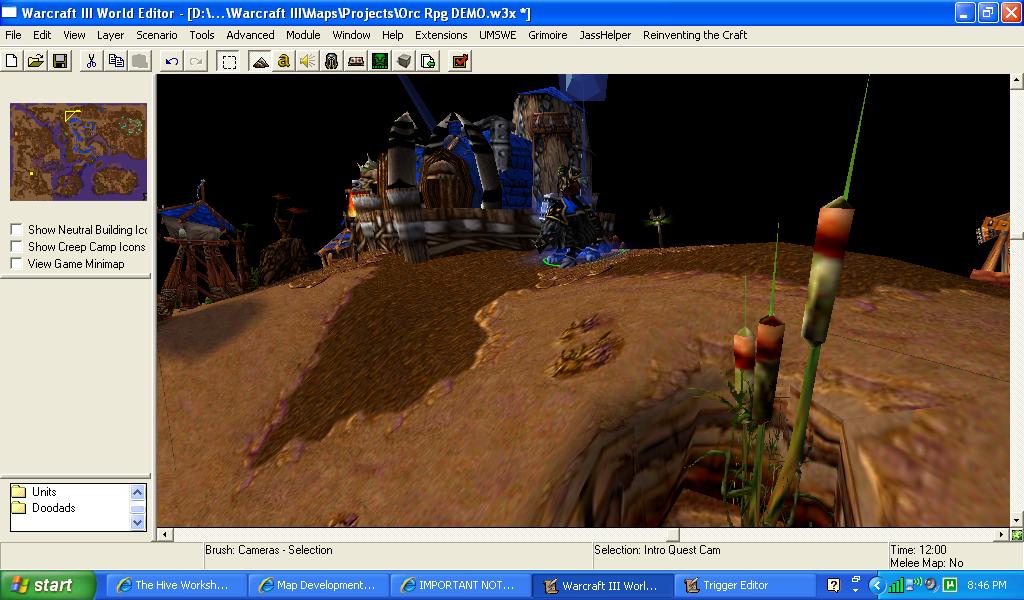Click the Windows start button
The width and height of the screenshot is (1024, 600).
pos(47,585)
